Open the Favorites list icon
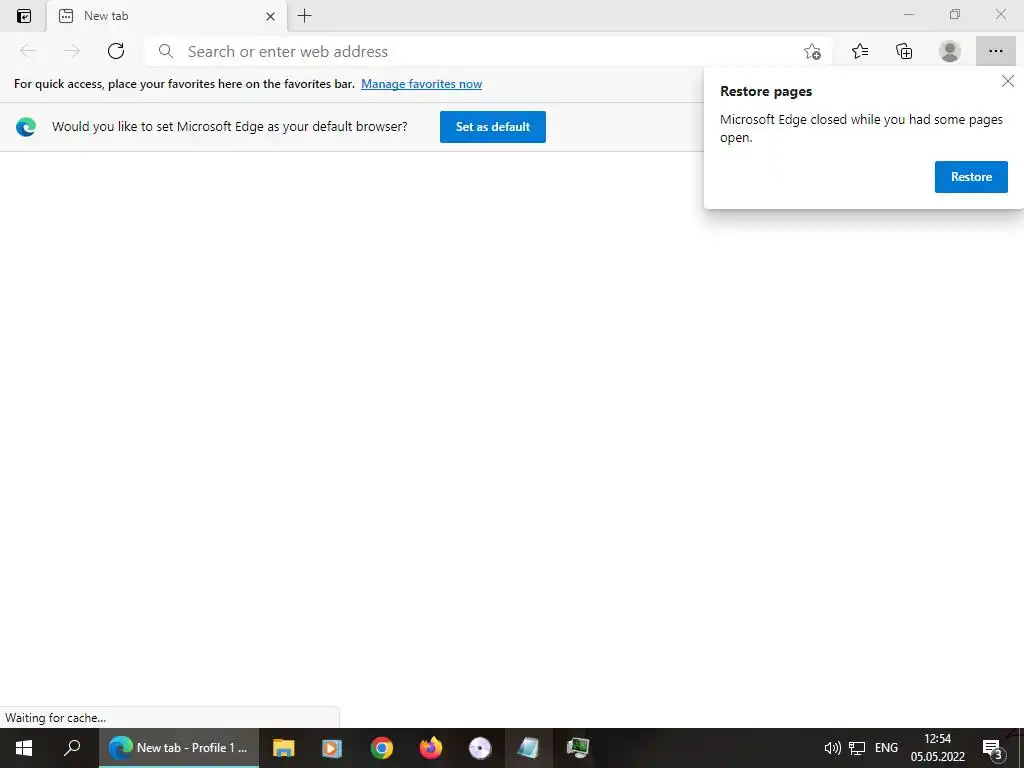 (859, 51)
